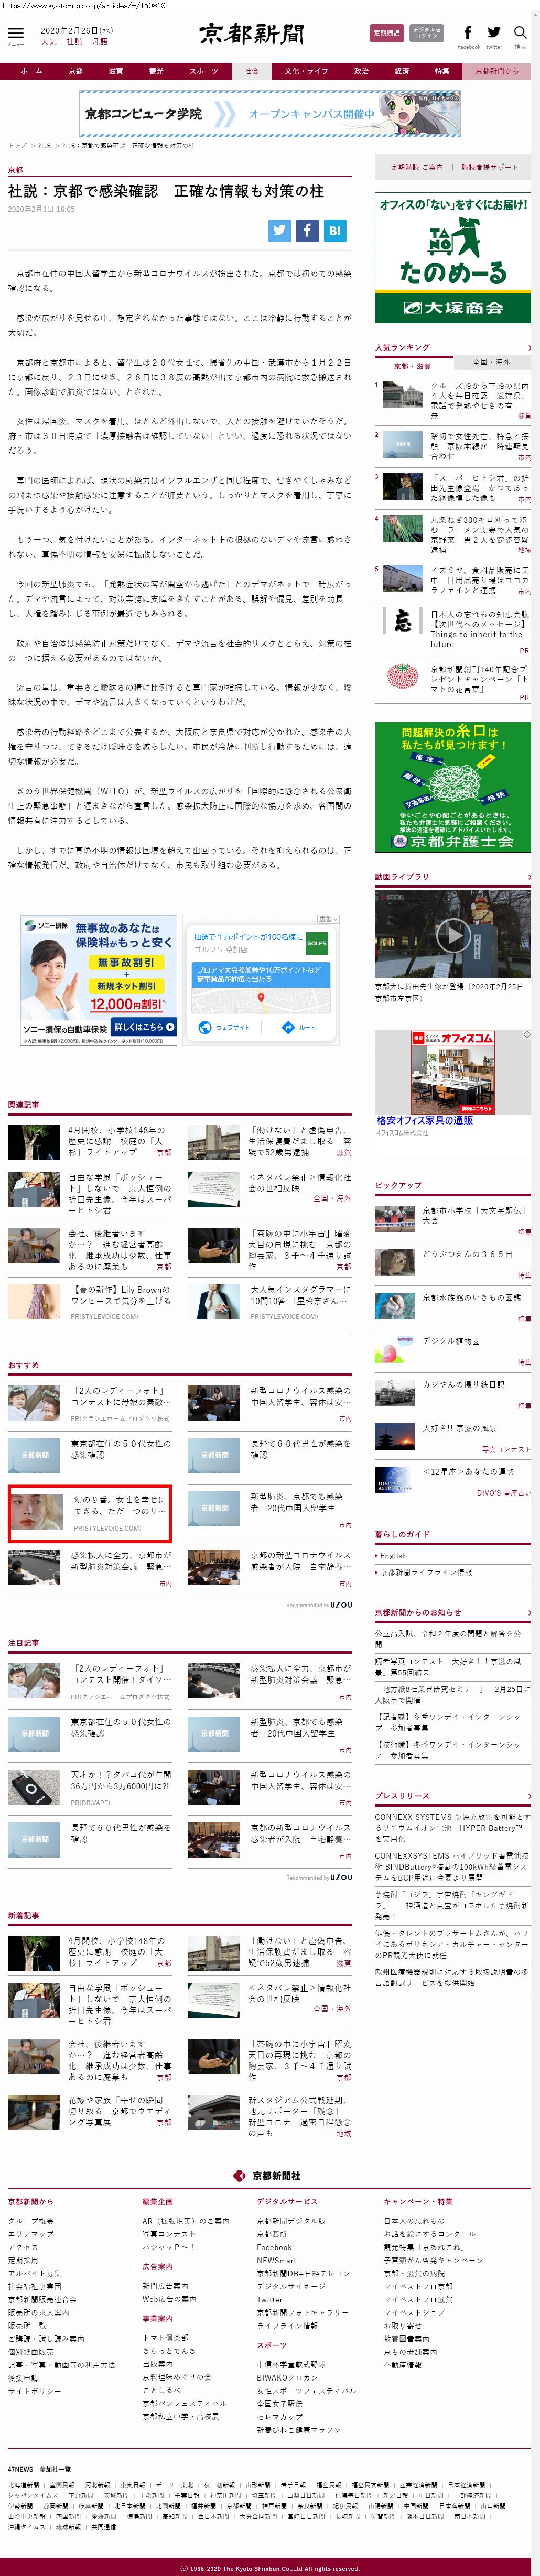Click the Twitter icon in header

click(494, 33)
